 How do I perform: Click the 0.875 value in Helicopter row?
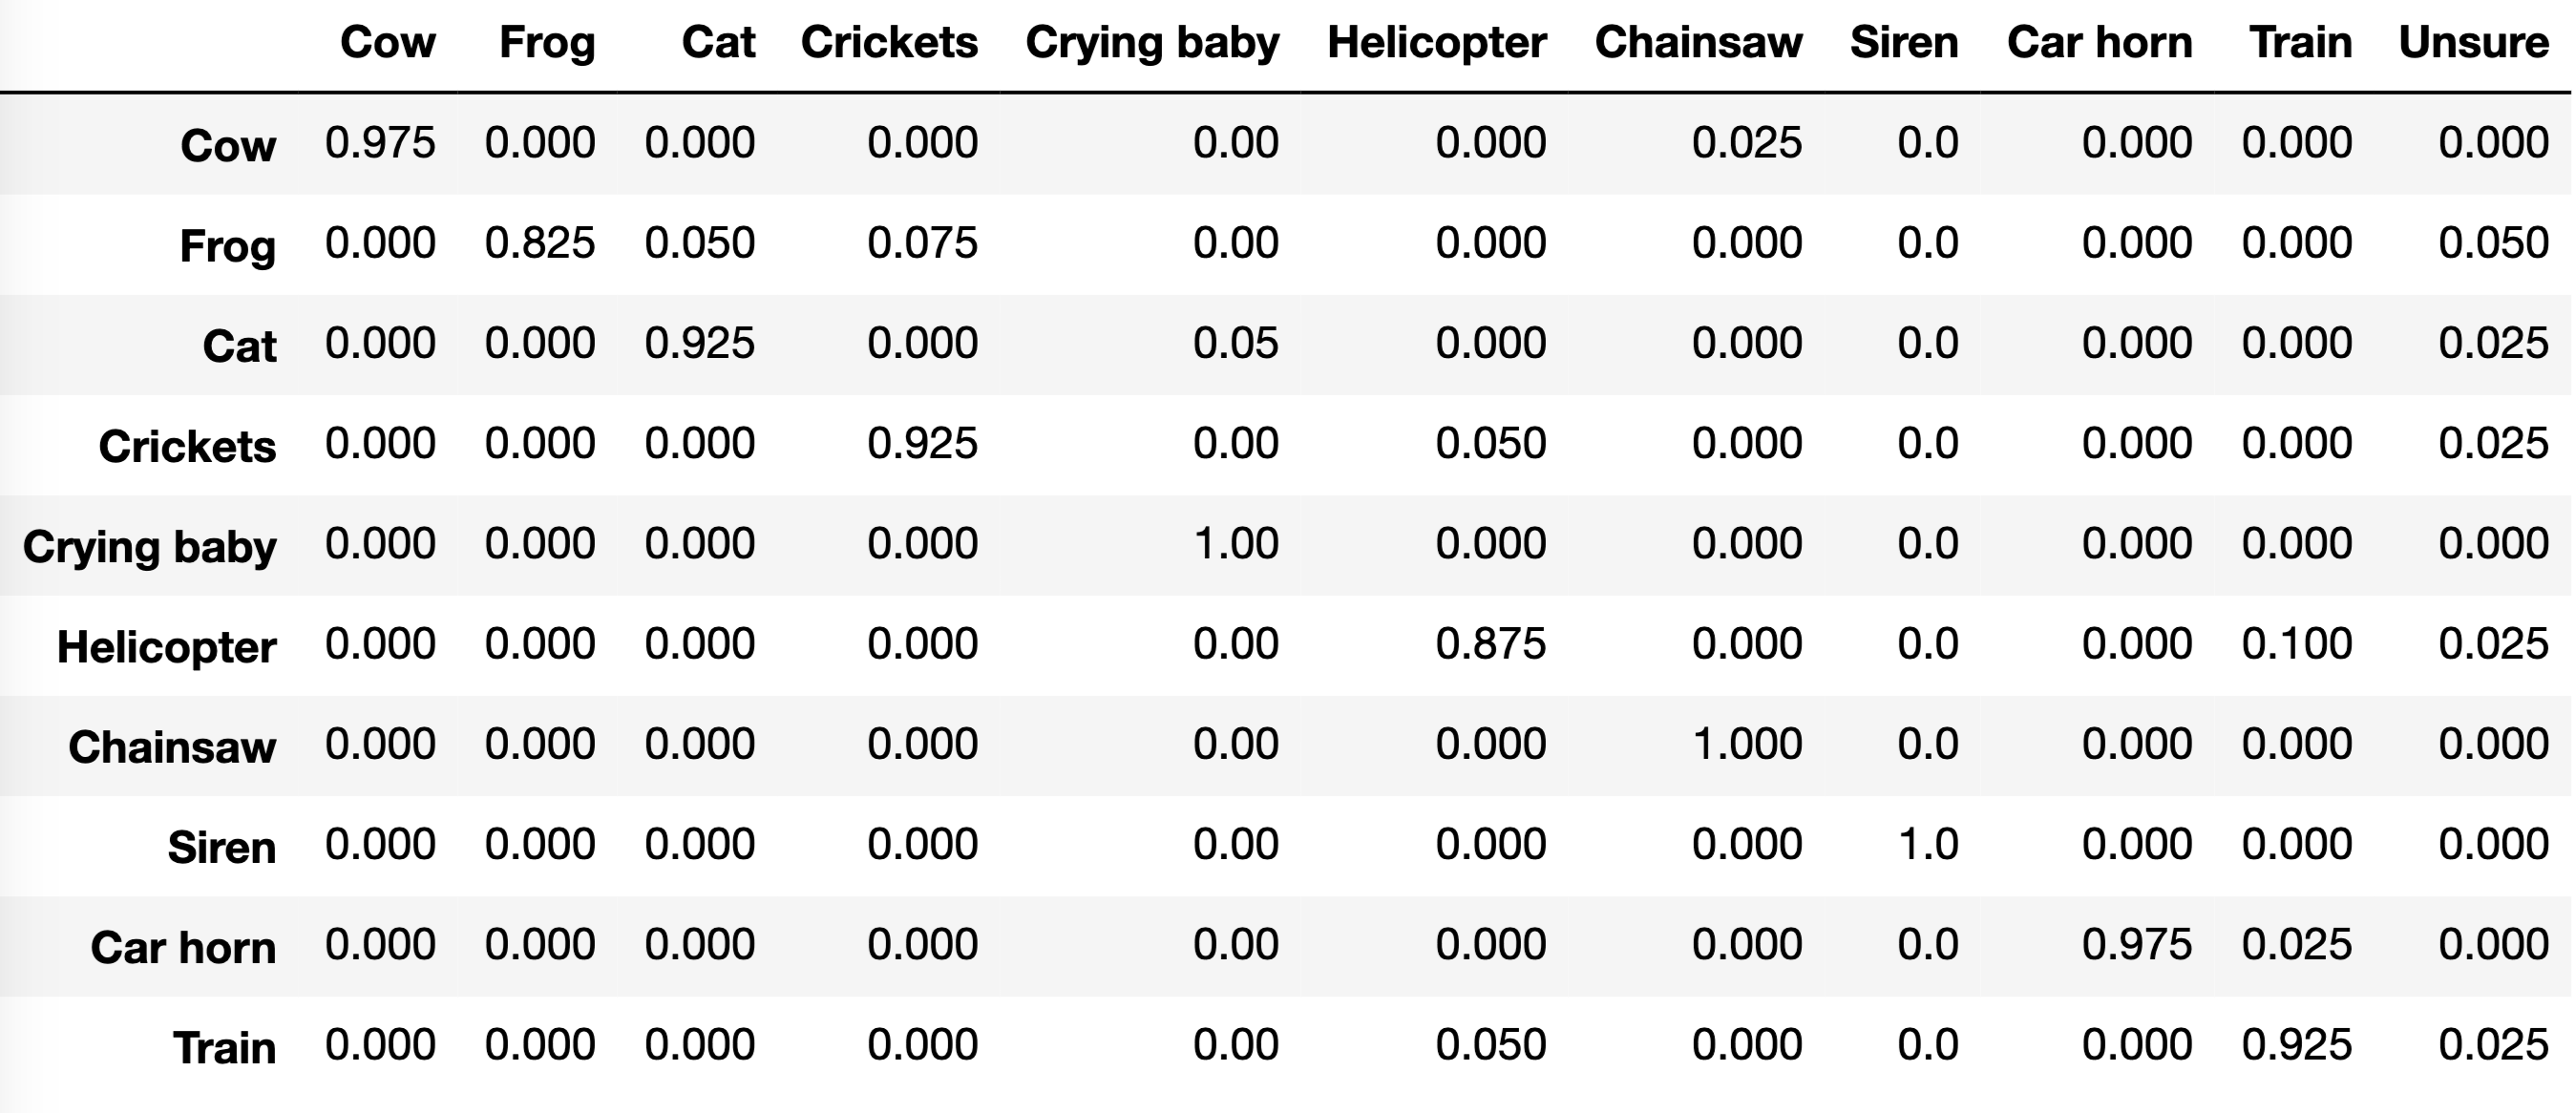pyautogui.click(x=1490, y=644)
